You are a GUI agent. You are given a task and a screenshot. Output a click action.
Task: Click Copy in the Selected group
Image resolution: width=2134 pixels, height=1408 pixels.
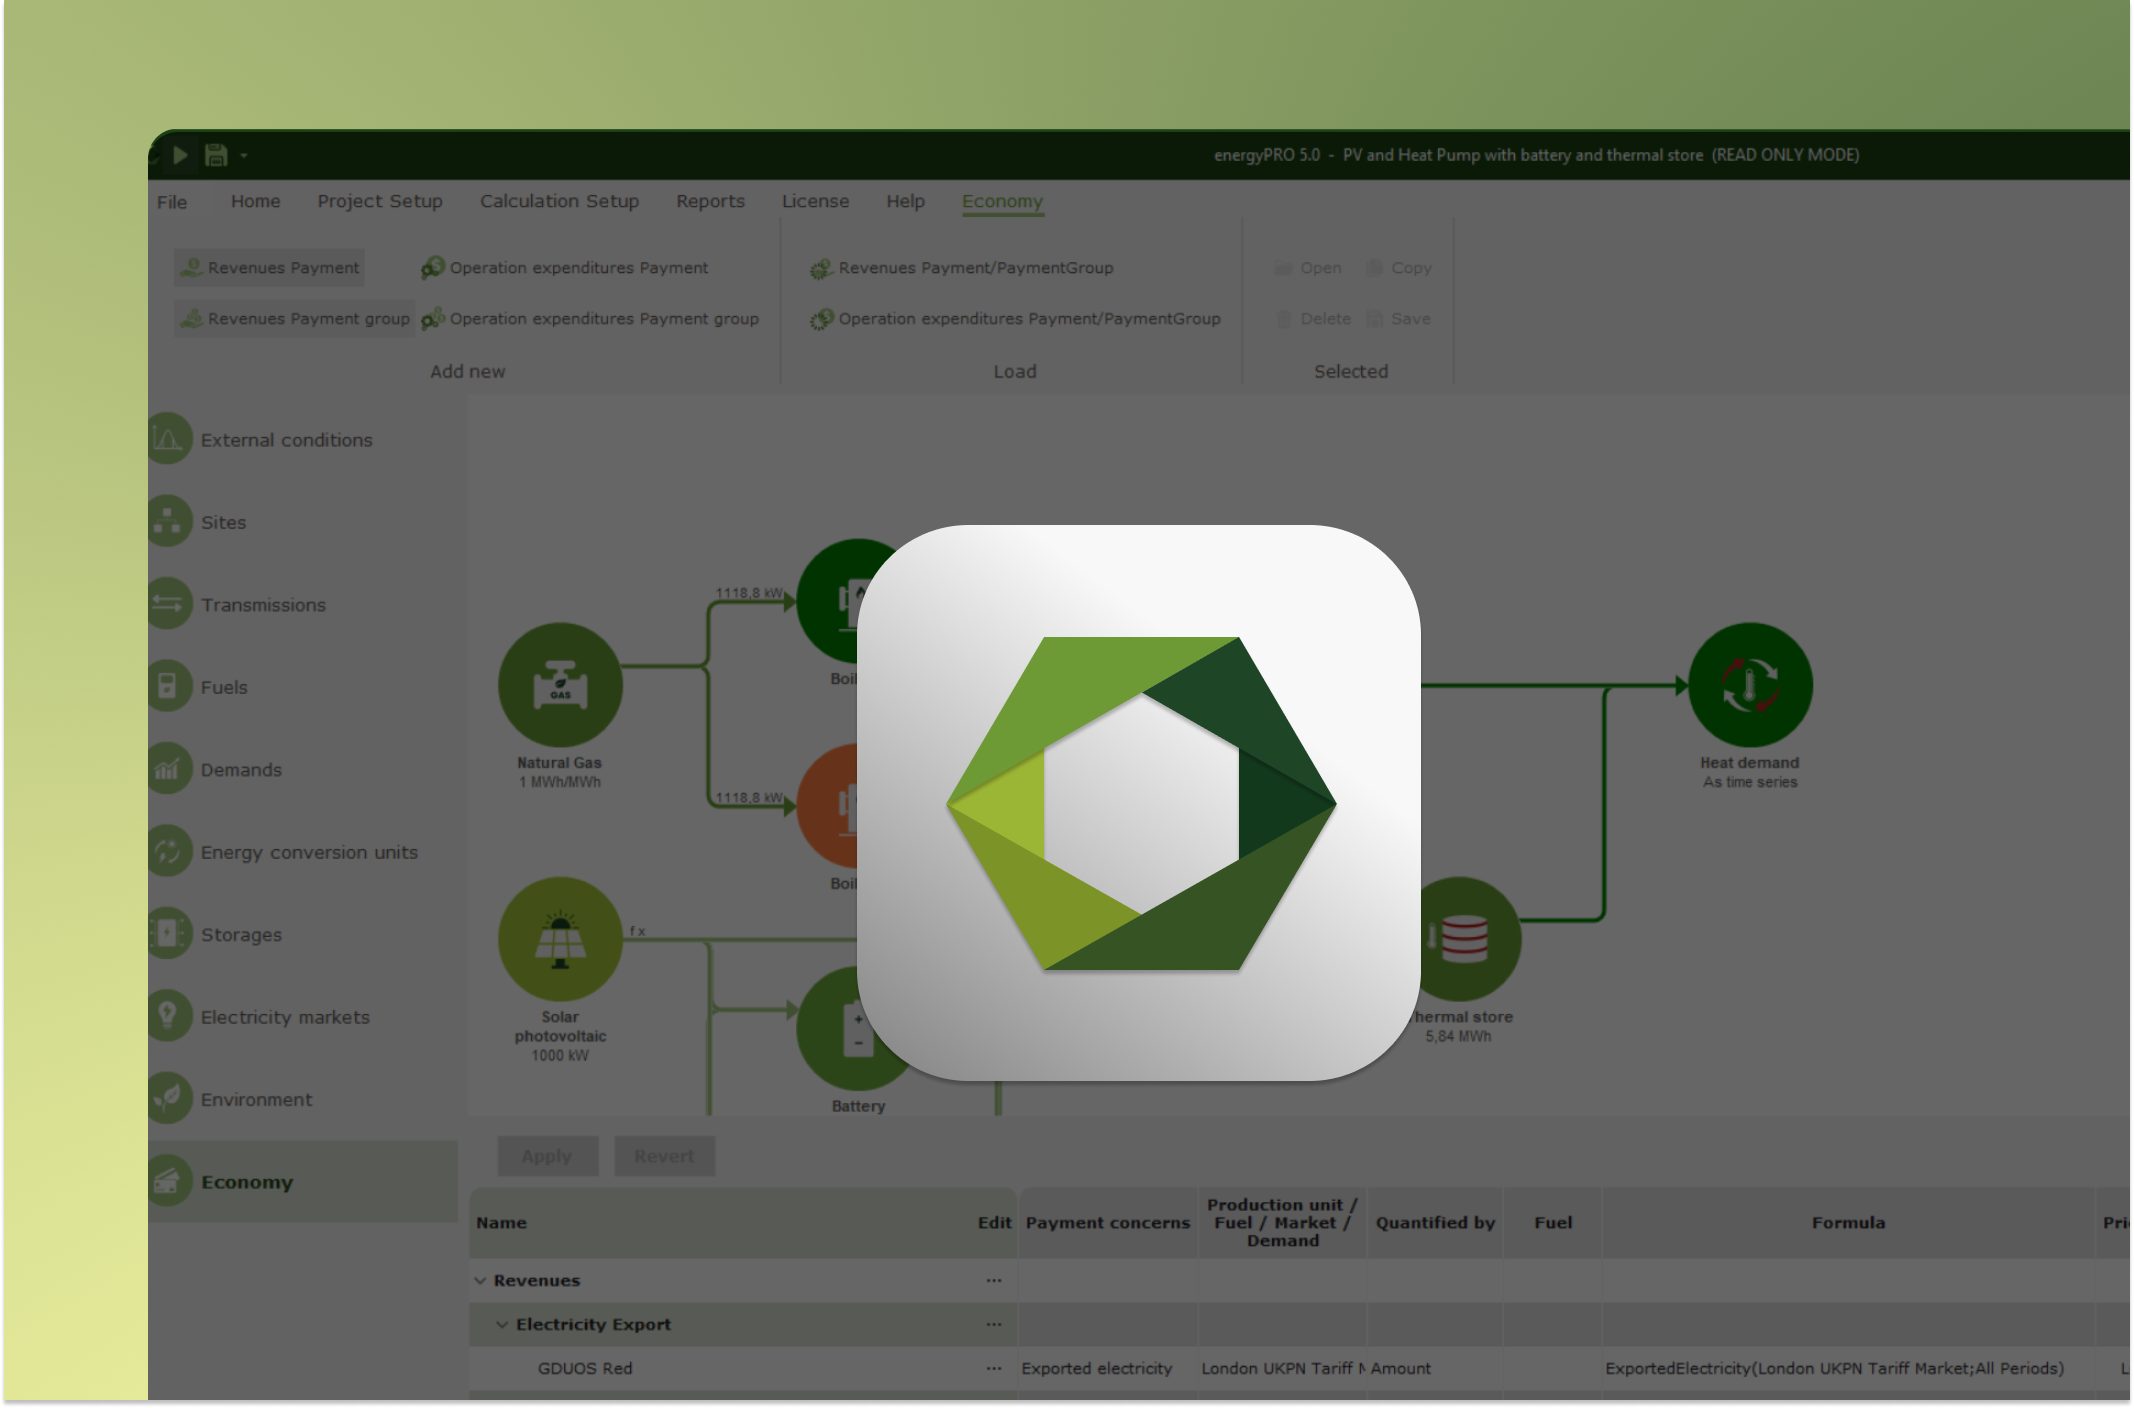(x=1399, y=268)
